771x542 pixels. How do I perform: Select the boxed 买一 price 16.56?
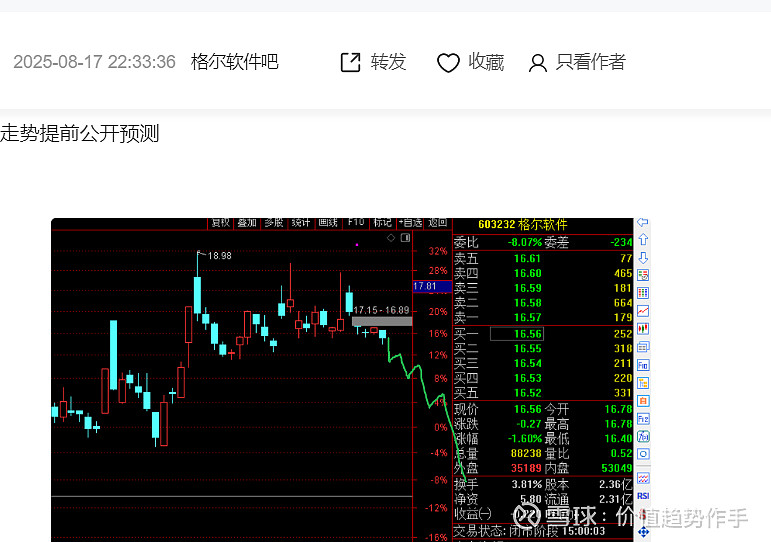[517, 334]
